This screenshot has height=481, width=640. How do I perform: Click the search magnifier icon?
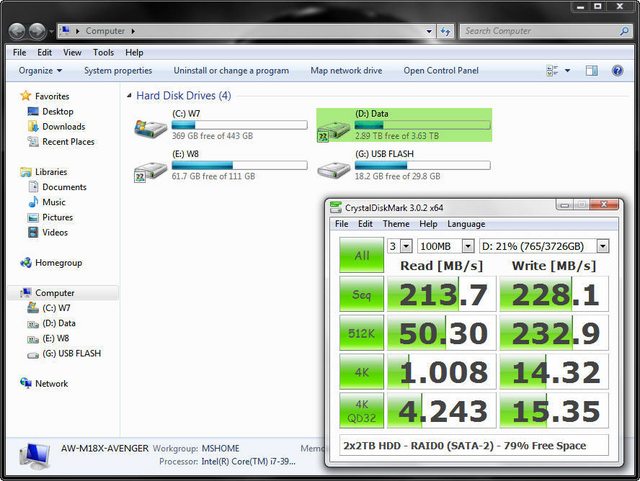(624, 31)
